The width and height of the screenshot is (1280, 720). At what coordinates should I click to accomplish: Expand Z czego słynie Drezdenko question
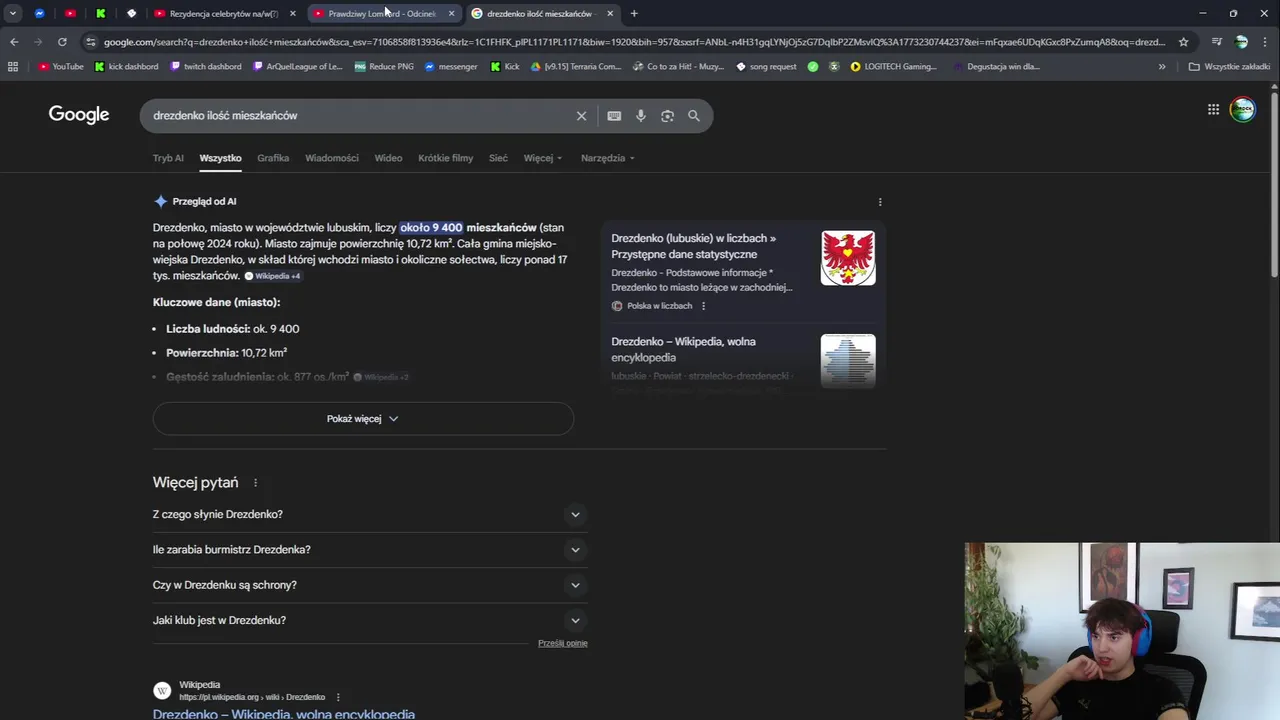[x=370, y=514]
